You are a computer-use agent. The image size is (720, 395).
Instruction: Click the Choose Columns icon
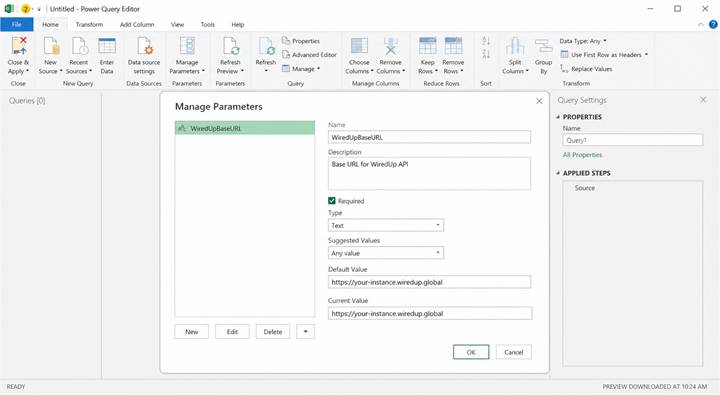(359, 46)
